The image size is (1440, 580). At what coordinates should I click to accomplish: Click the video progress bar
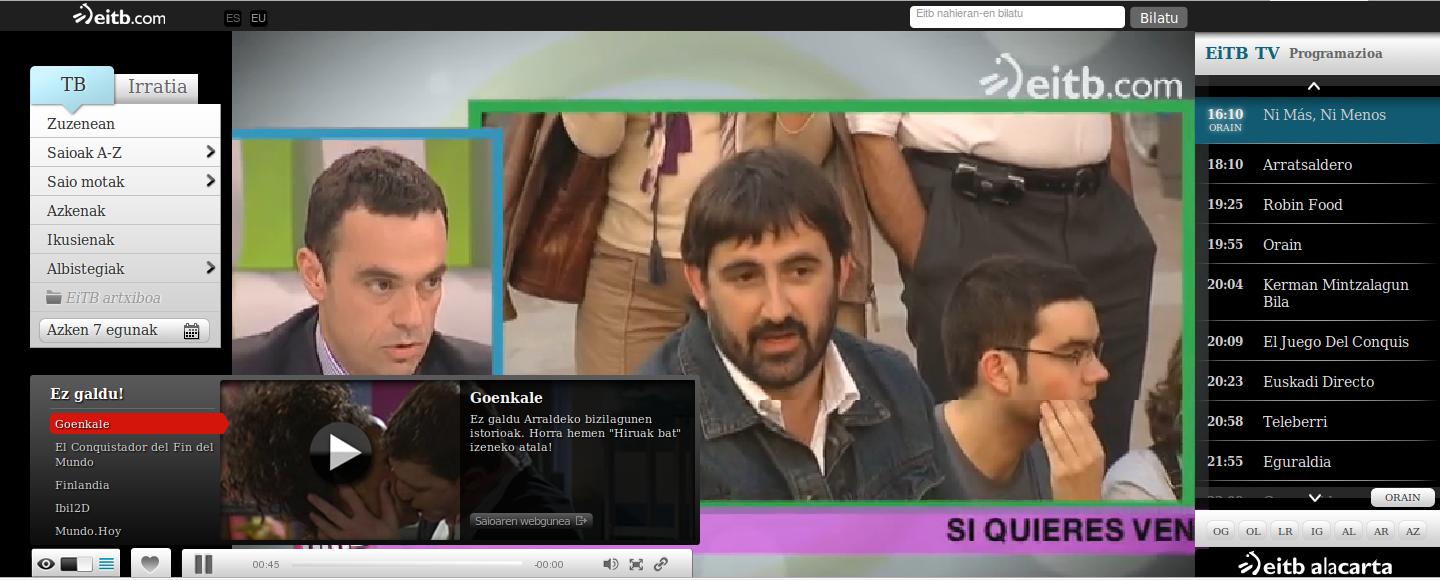tap(406, 564)
